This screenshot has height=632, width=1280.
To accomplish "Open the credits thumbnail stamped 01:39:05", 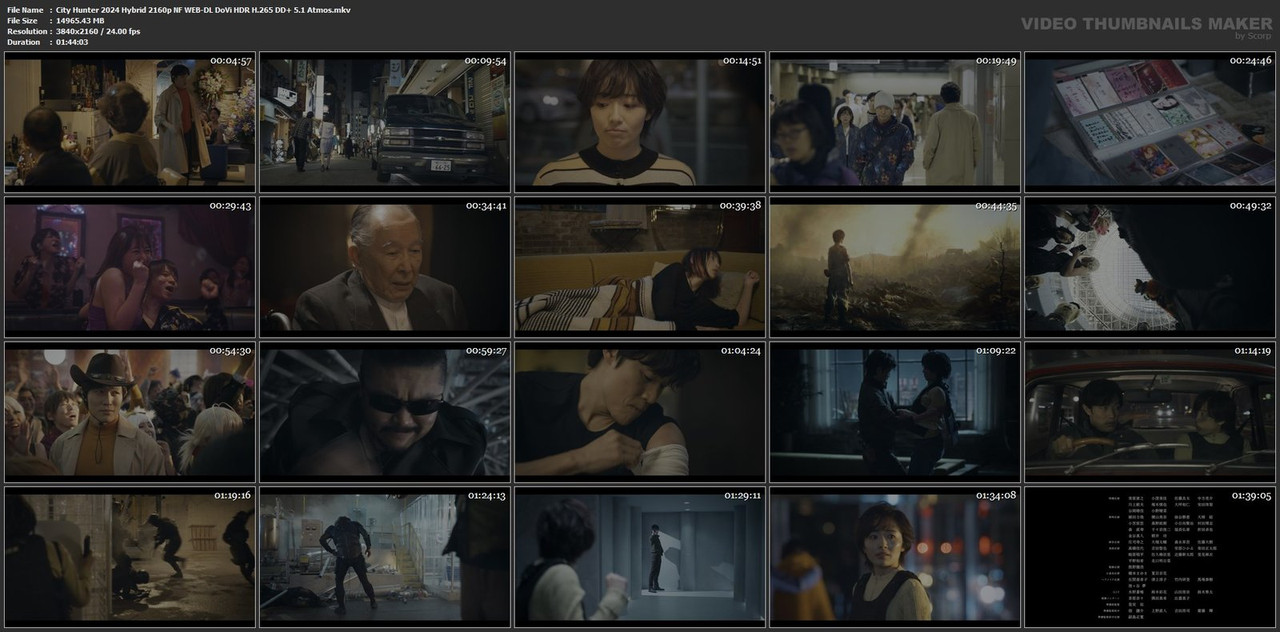I will [x=1150, y=556].
